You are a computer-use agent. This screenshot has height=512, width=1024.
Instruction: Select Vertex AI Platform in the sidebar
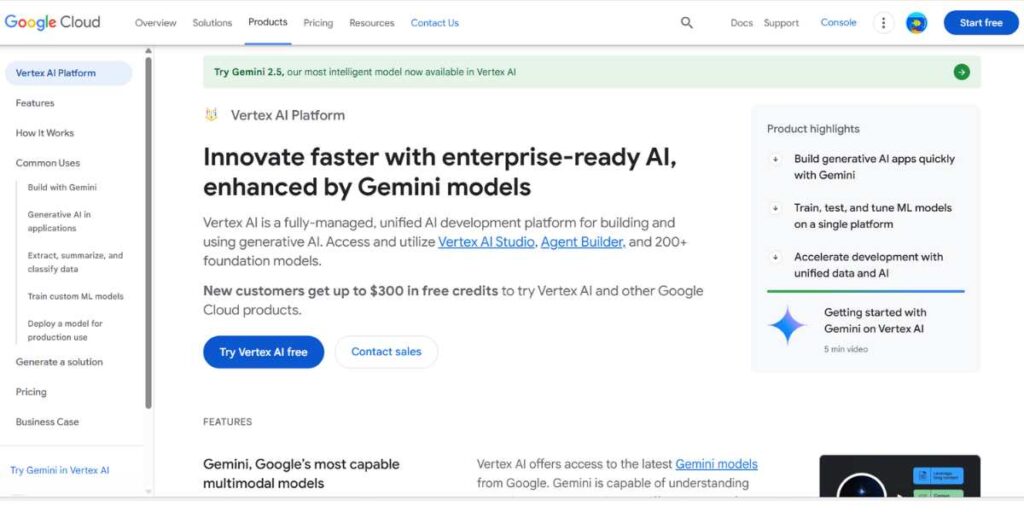(69, 73)
